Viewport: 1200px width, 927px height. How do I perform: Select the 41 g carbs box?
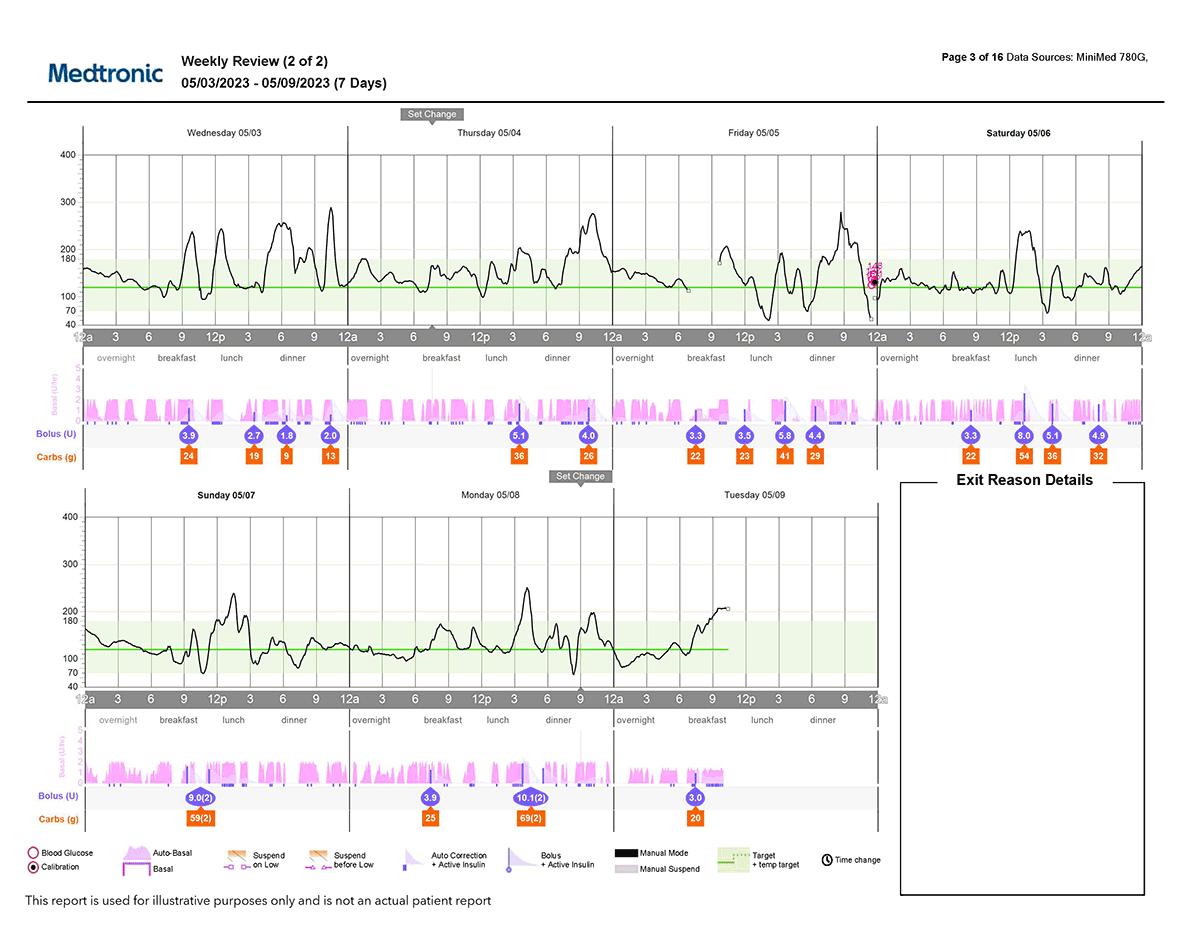(784, 457)
